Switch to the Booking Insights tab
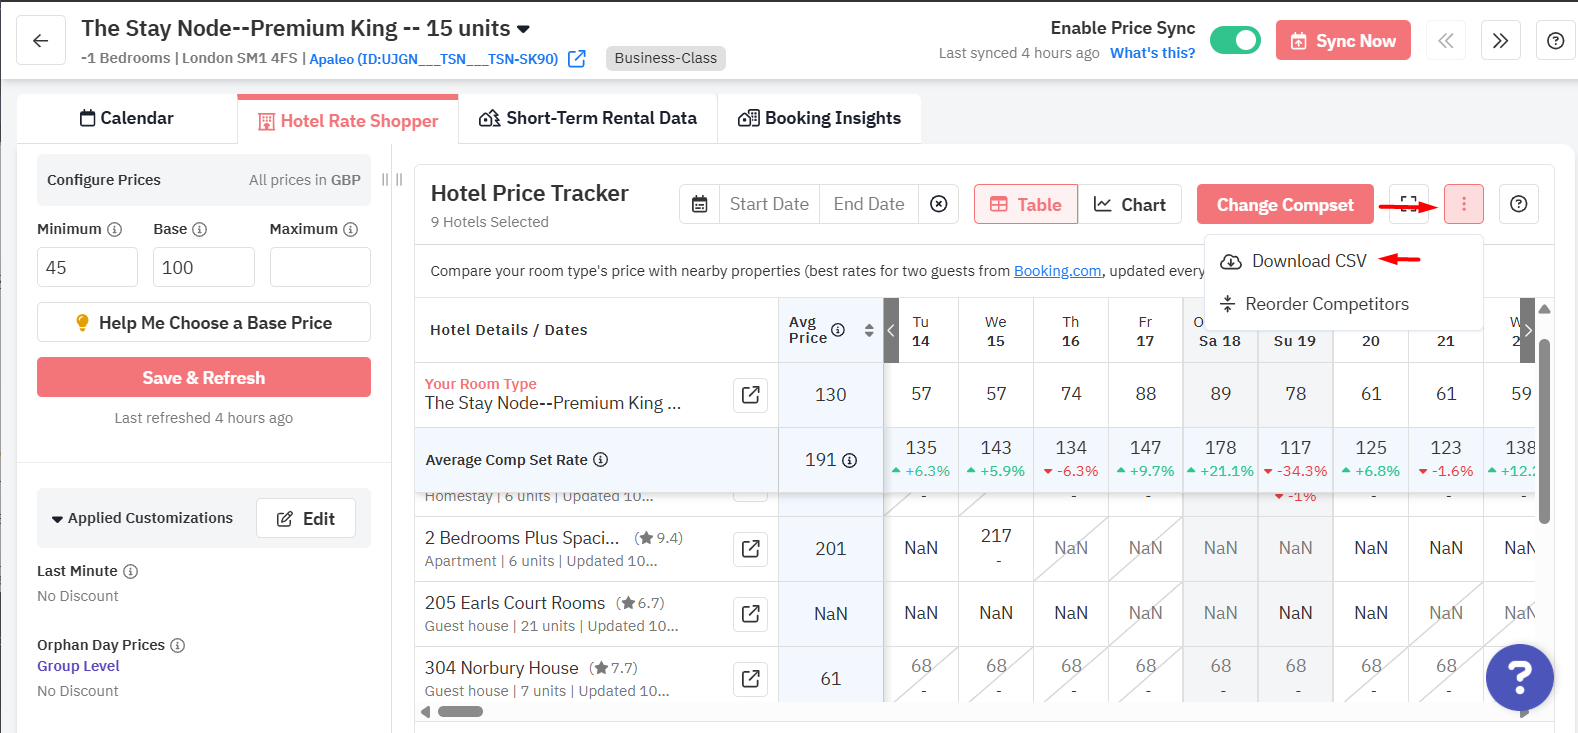The width and height of the screenshot is (1578, 733). tap(820, 118)
